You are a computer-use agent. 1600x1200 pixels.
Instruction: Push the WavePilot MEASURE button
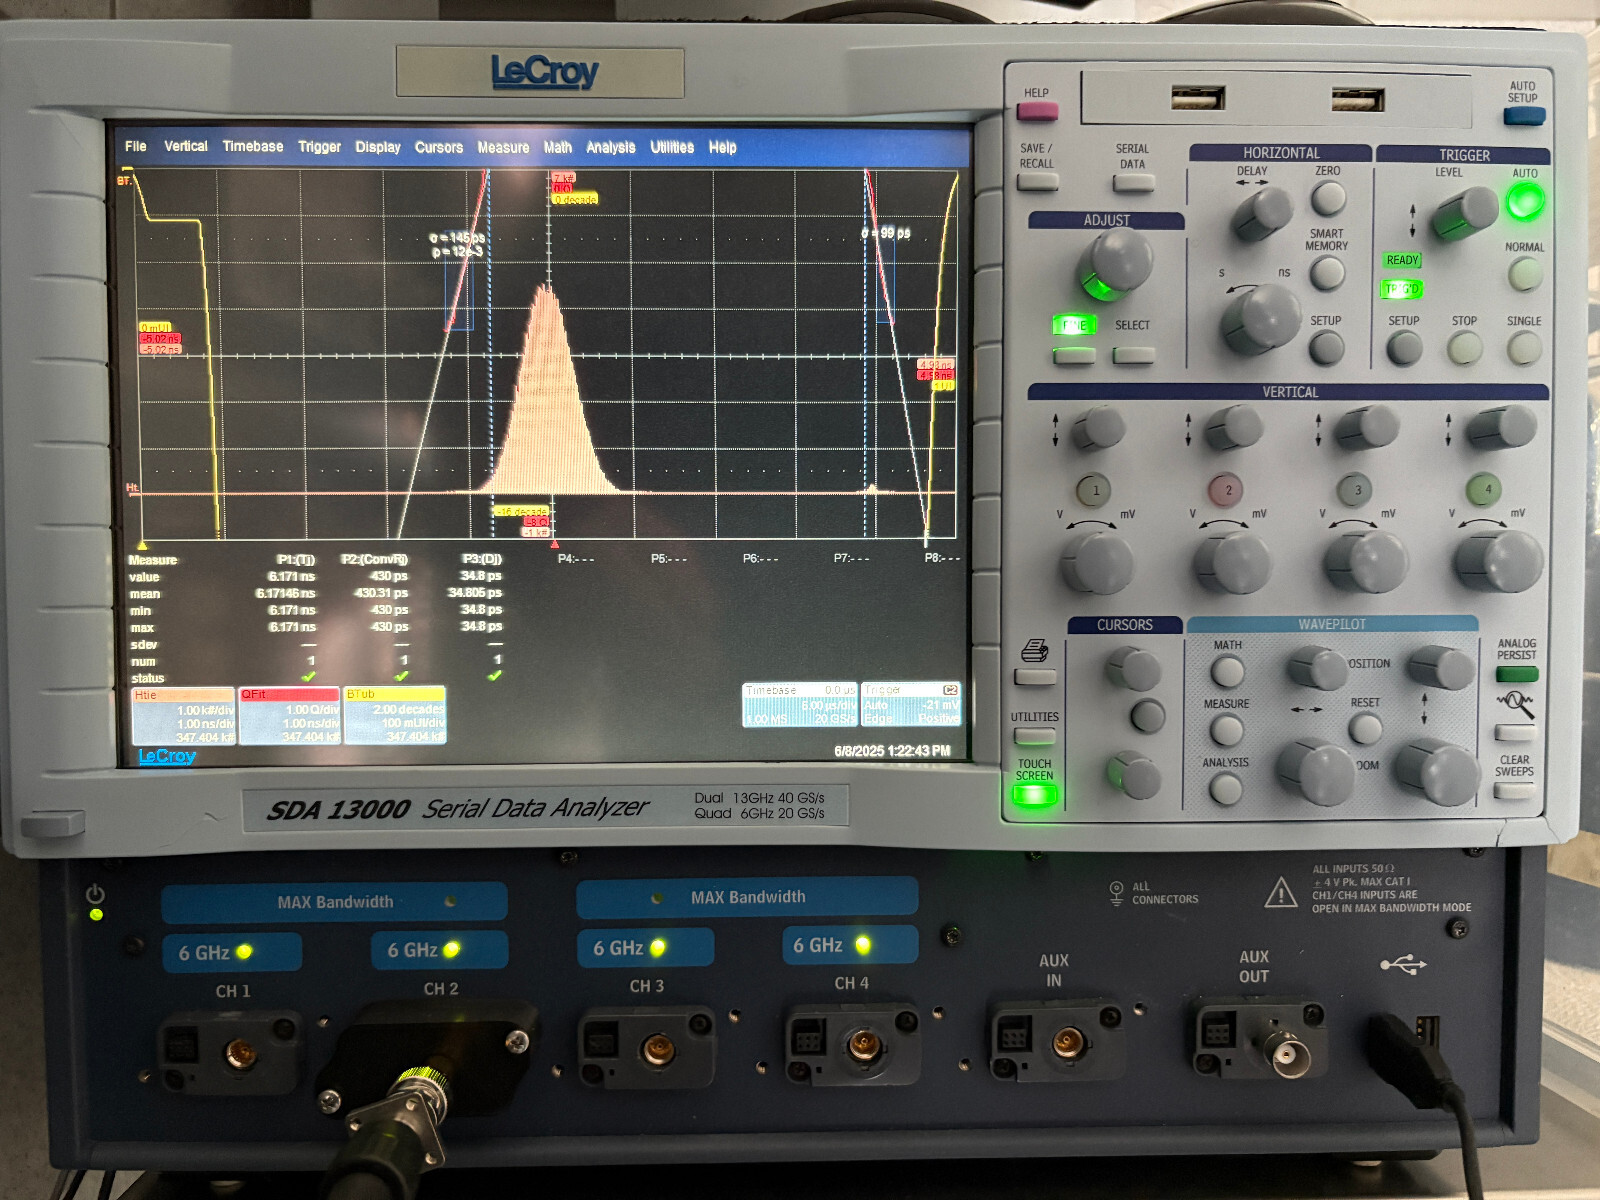[1226, 730]
